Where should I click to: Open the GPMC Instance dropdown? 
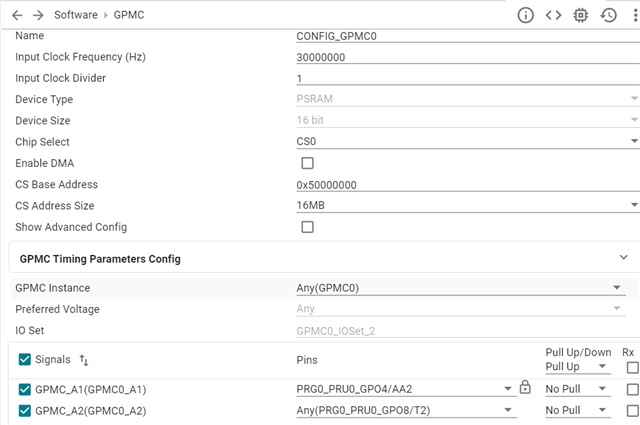click(460, 288)
